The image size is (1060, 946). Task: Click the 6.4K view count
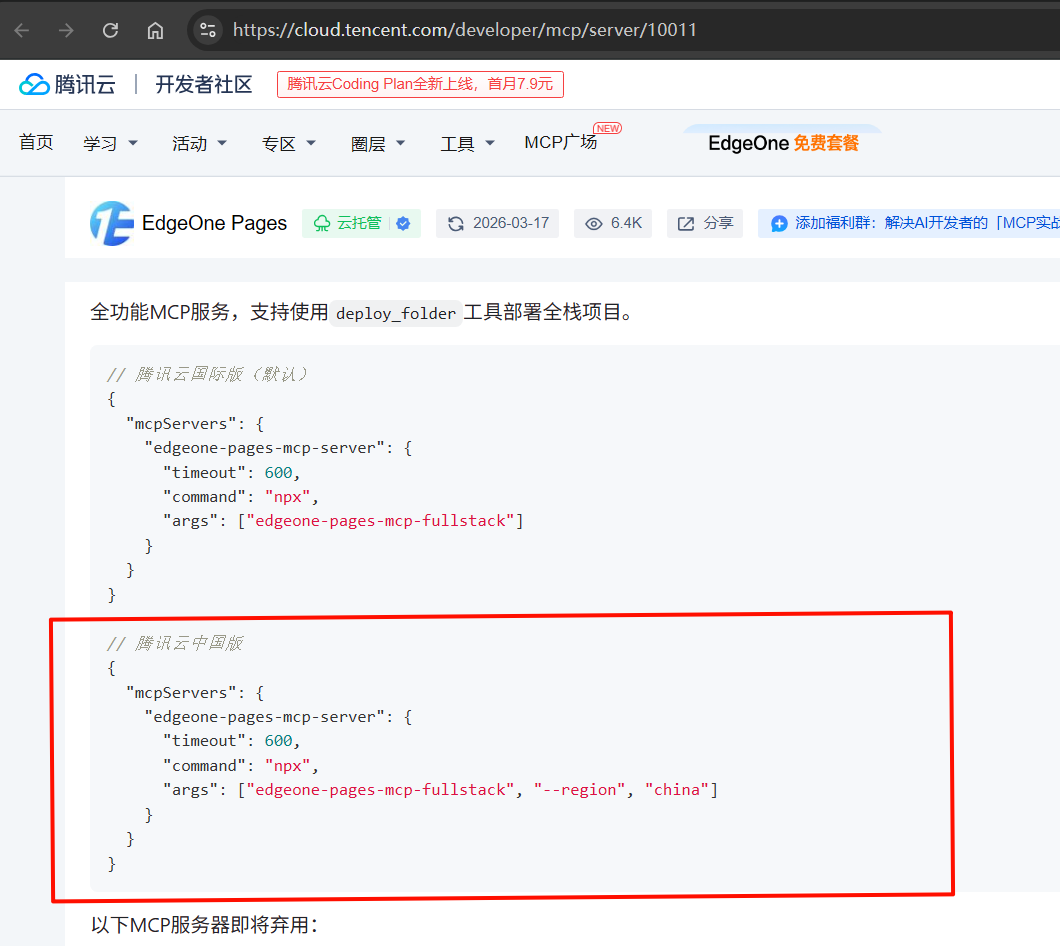[626, 223]
